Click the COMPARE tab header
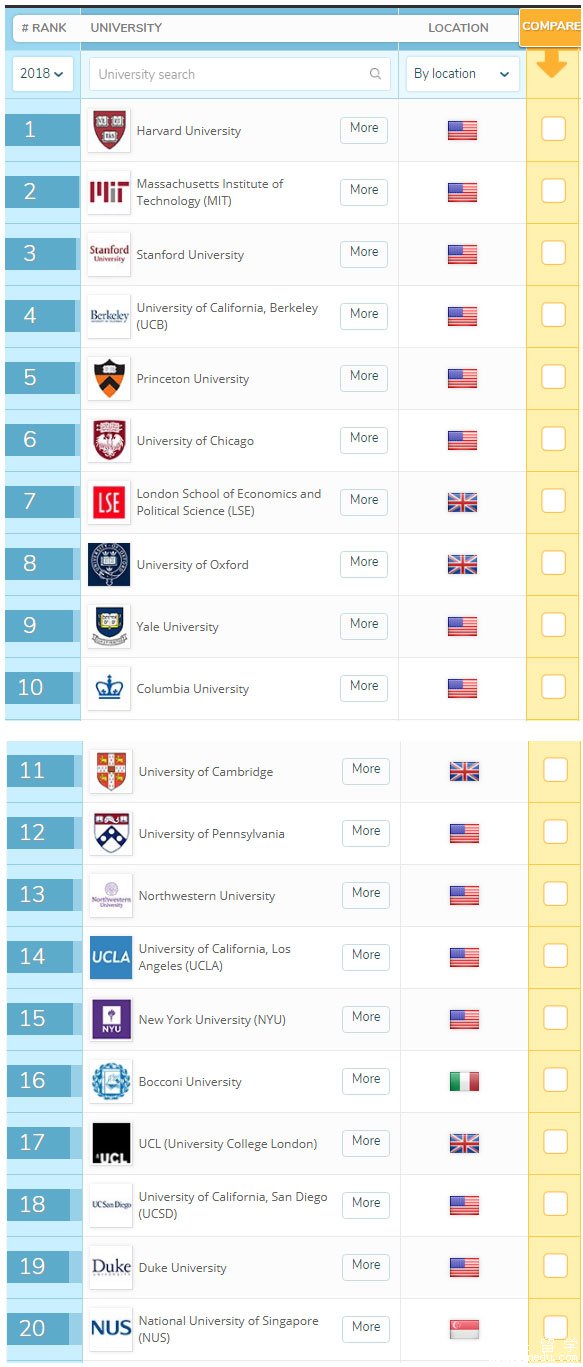Image resolution: width=583 pixels, height=1367 pixels. 550,26
